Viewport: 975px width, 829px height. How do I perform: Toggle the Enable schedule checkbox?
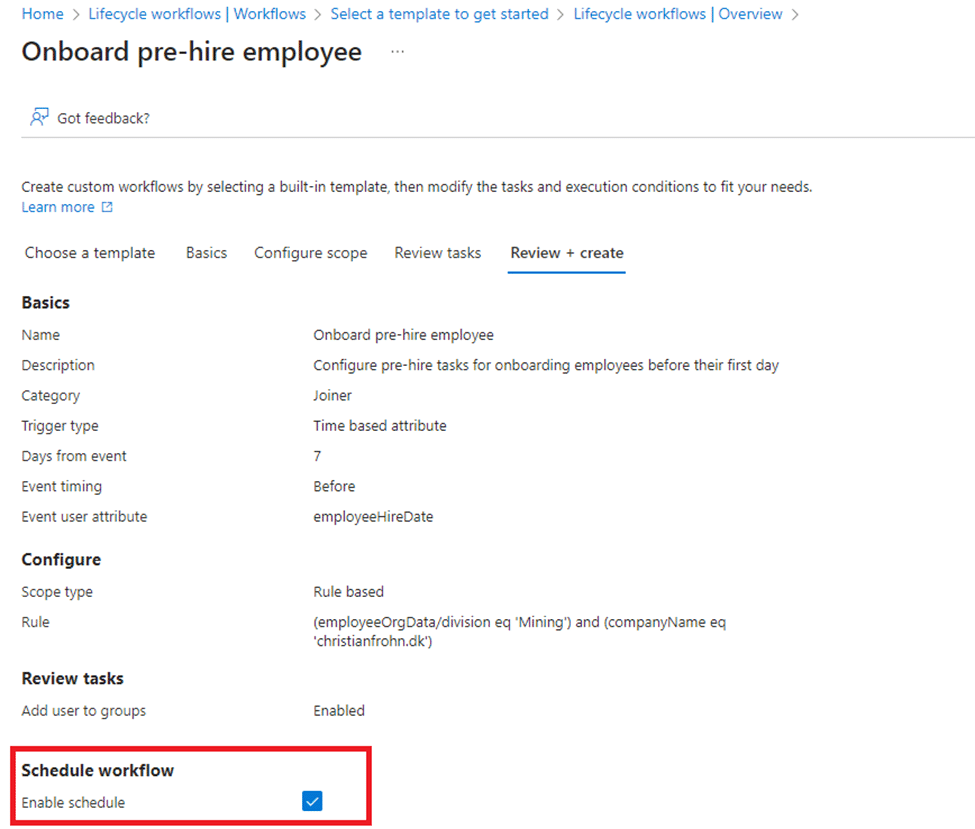[x=313, y=801]
